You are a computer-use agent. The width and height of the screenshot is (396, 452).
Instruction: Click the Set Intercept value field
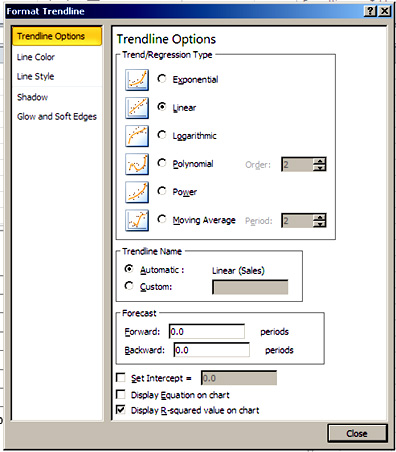click(x=239, y=378)
